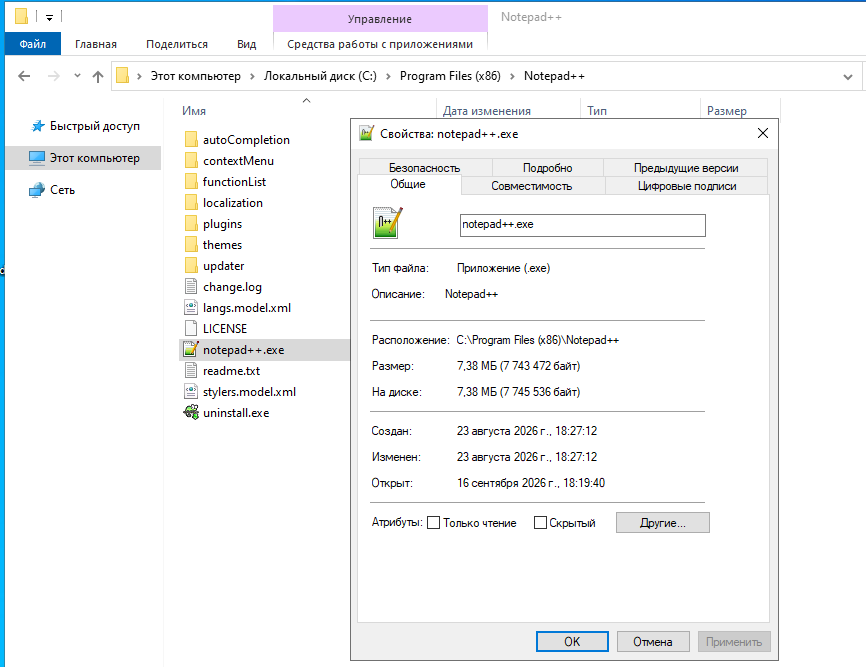Go back with the left arrow

[x=24, y=76]
